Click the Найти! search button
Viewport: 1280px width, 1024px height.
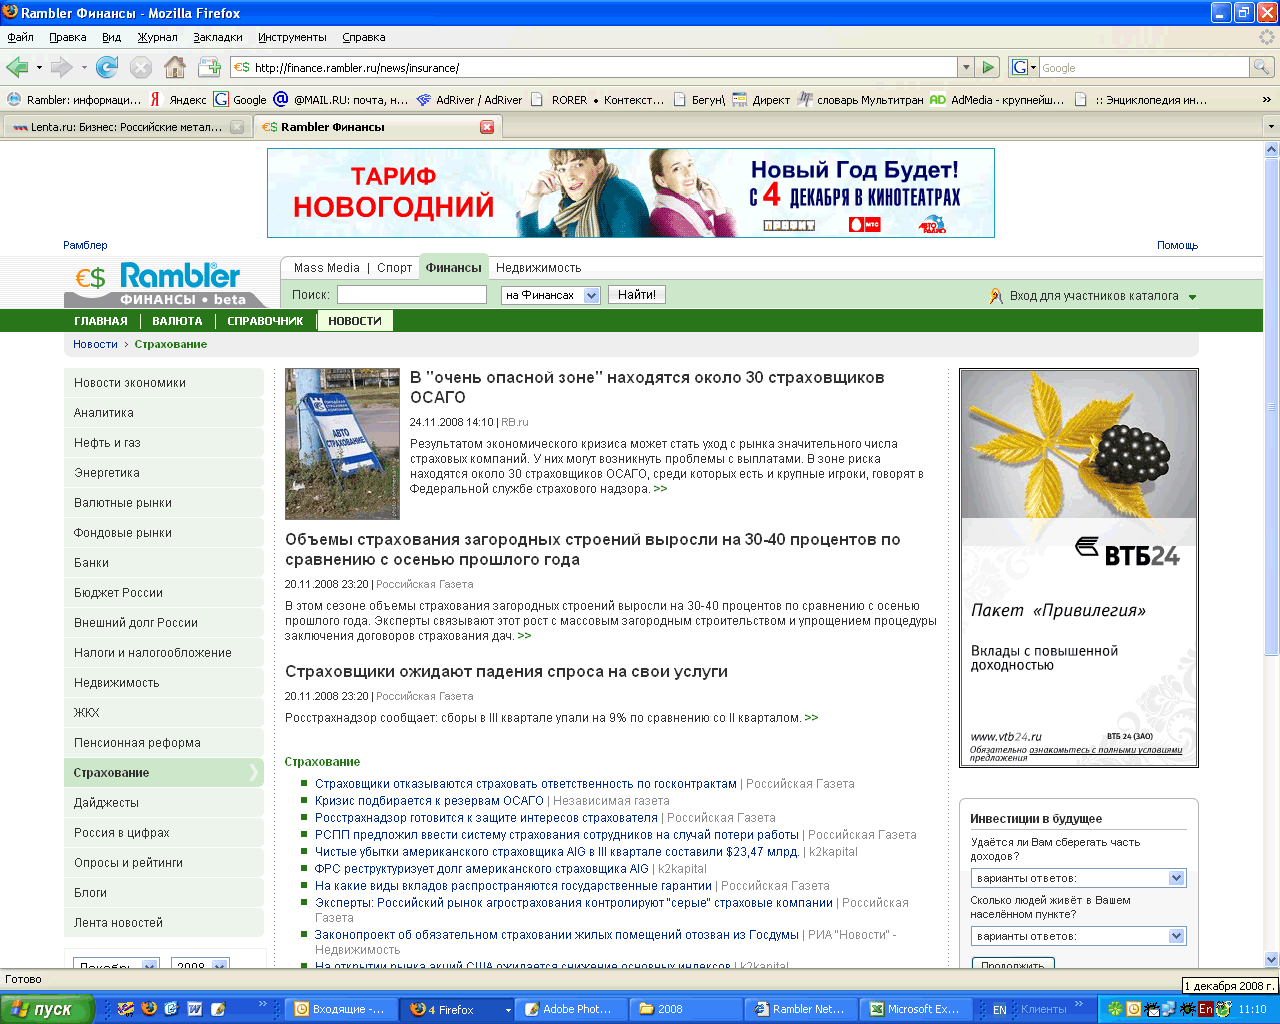(637, 295)
